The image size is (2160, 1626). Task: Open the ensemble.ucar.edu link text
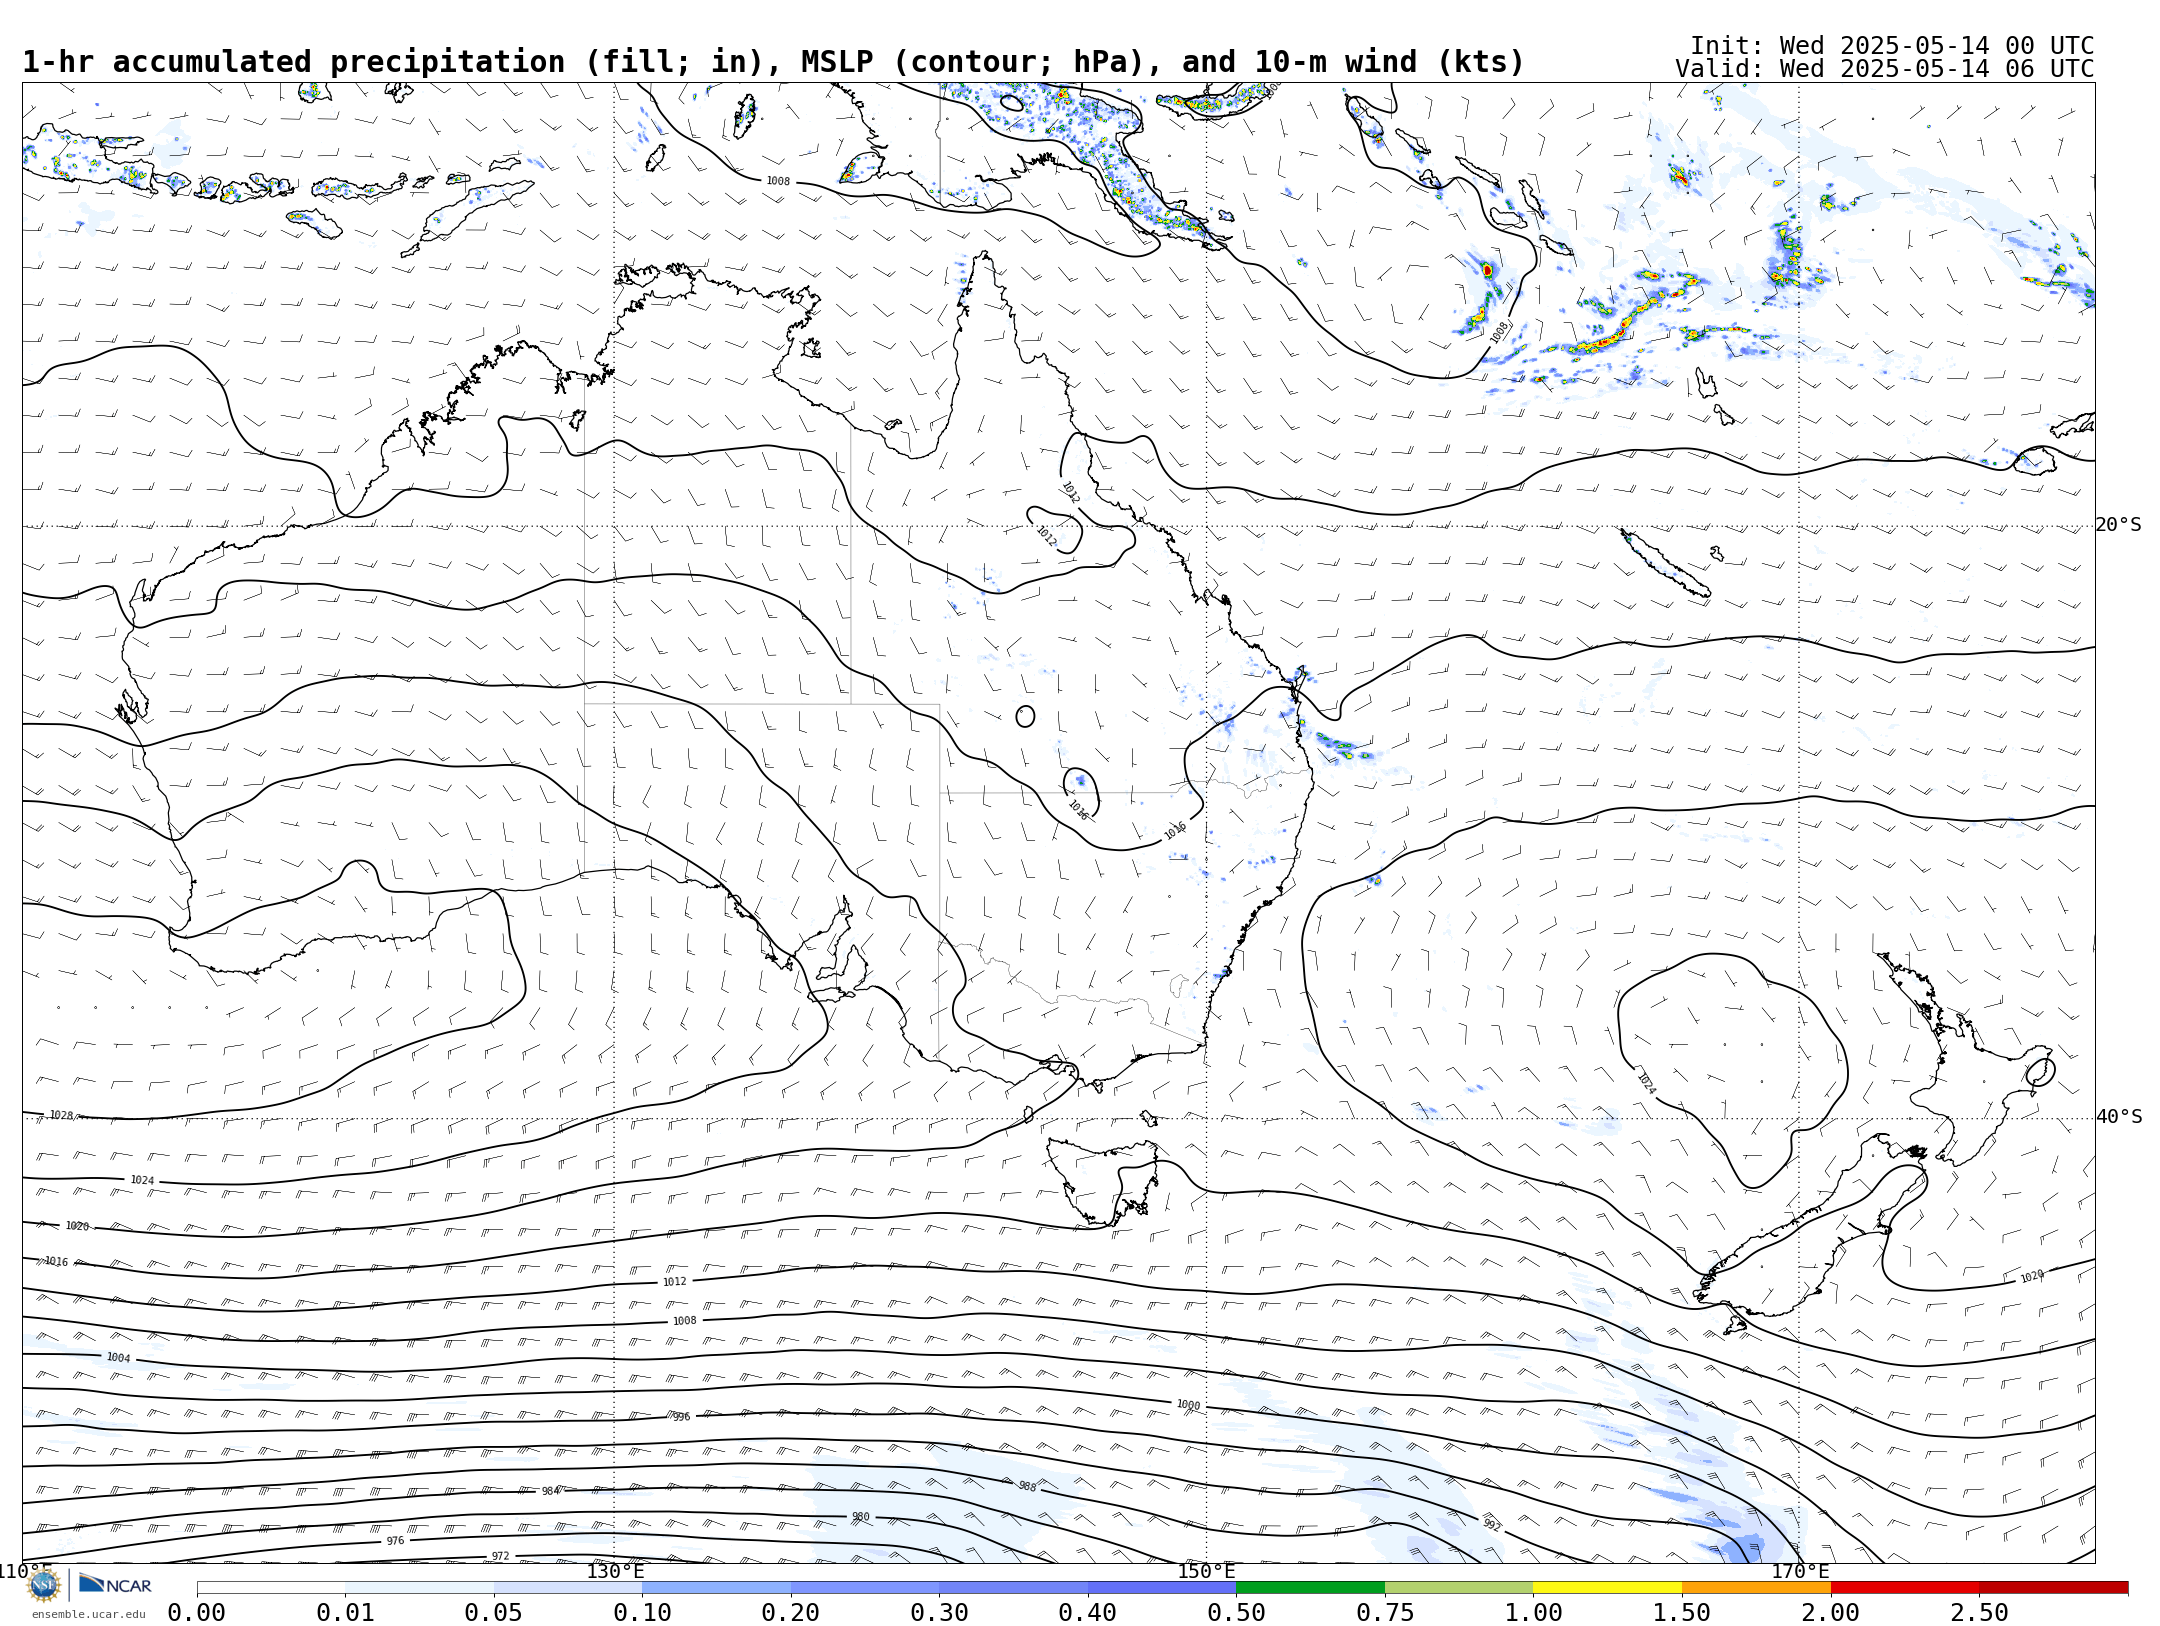tap(88, 1614)
